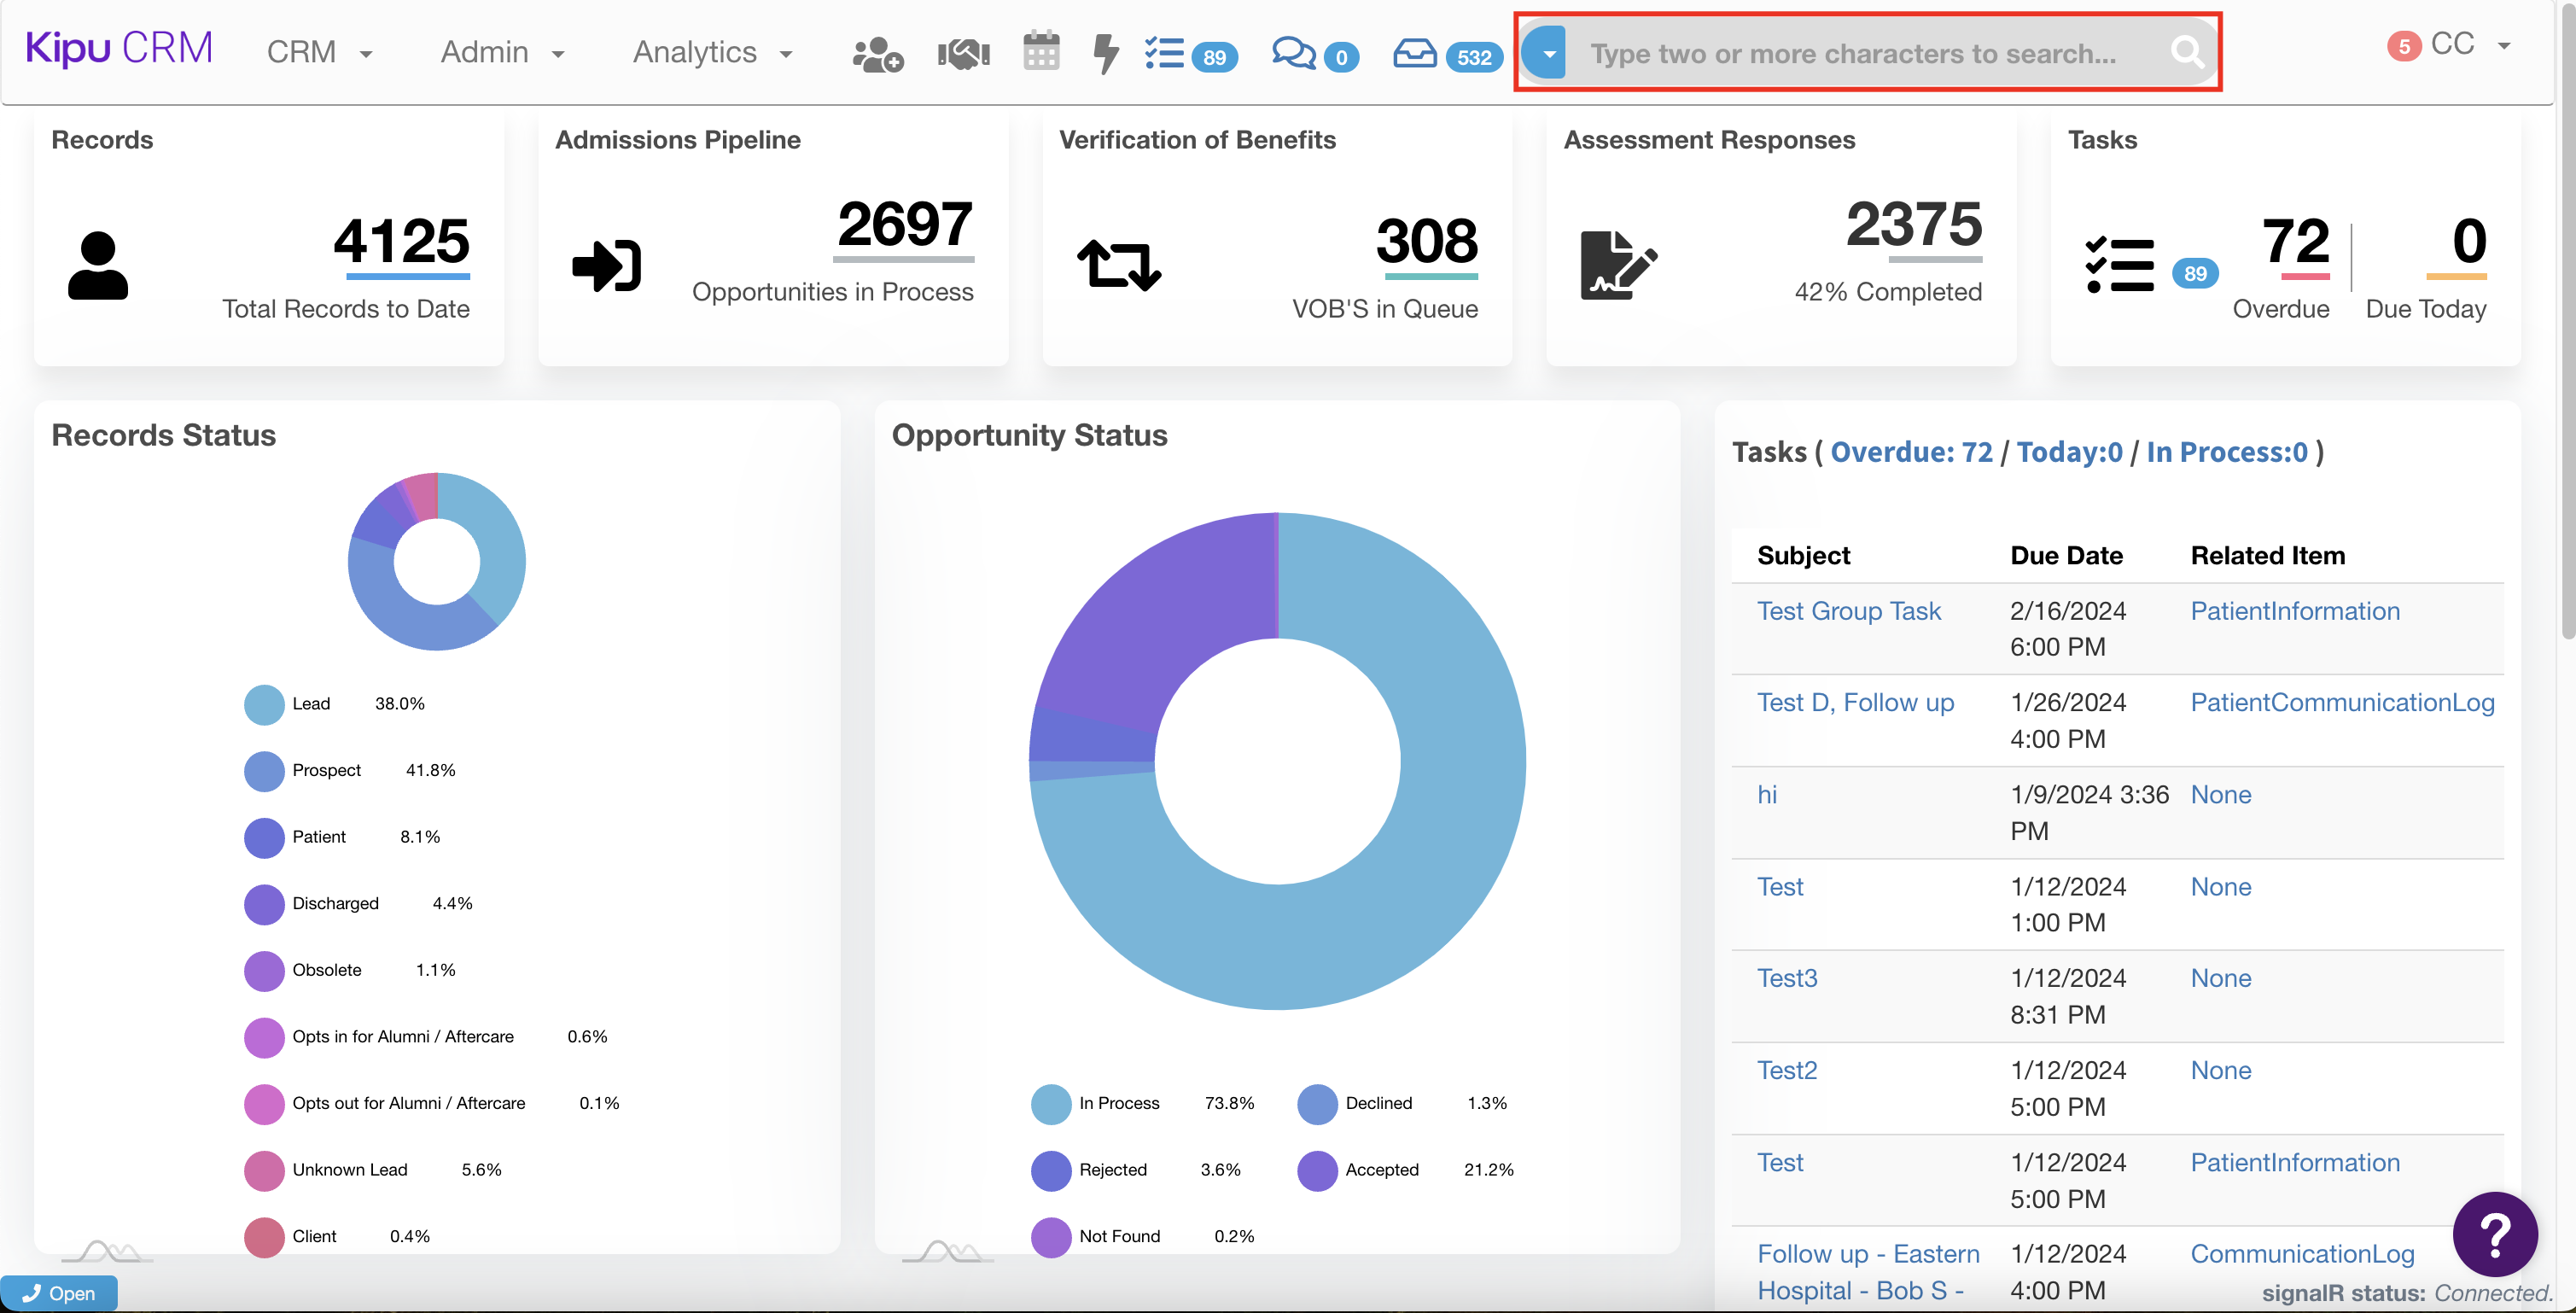
Task: Open the chat messages icon
Action: 1293,54
